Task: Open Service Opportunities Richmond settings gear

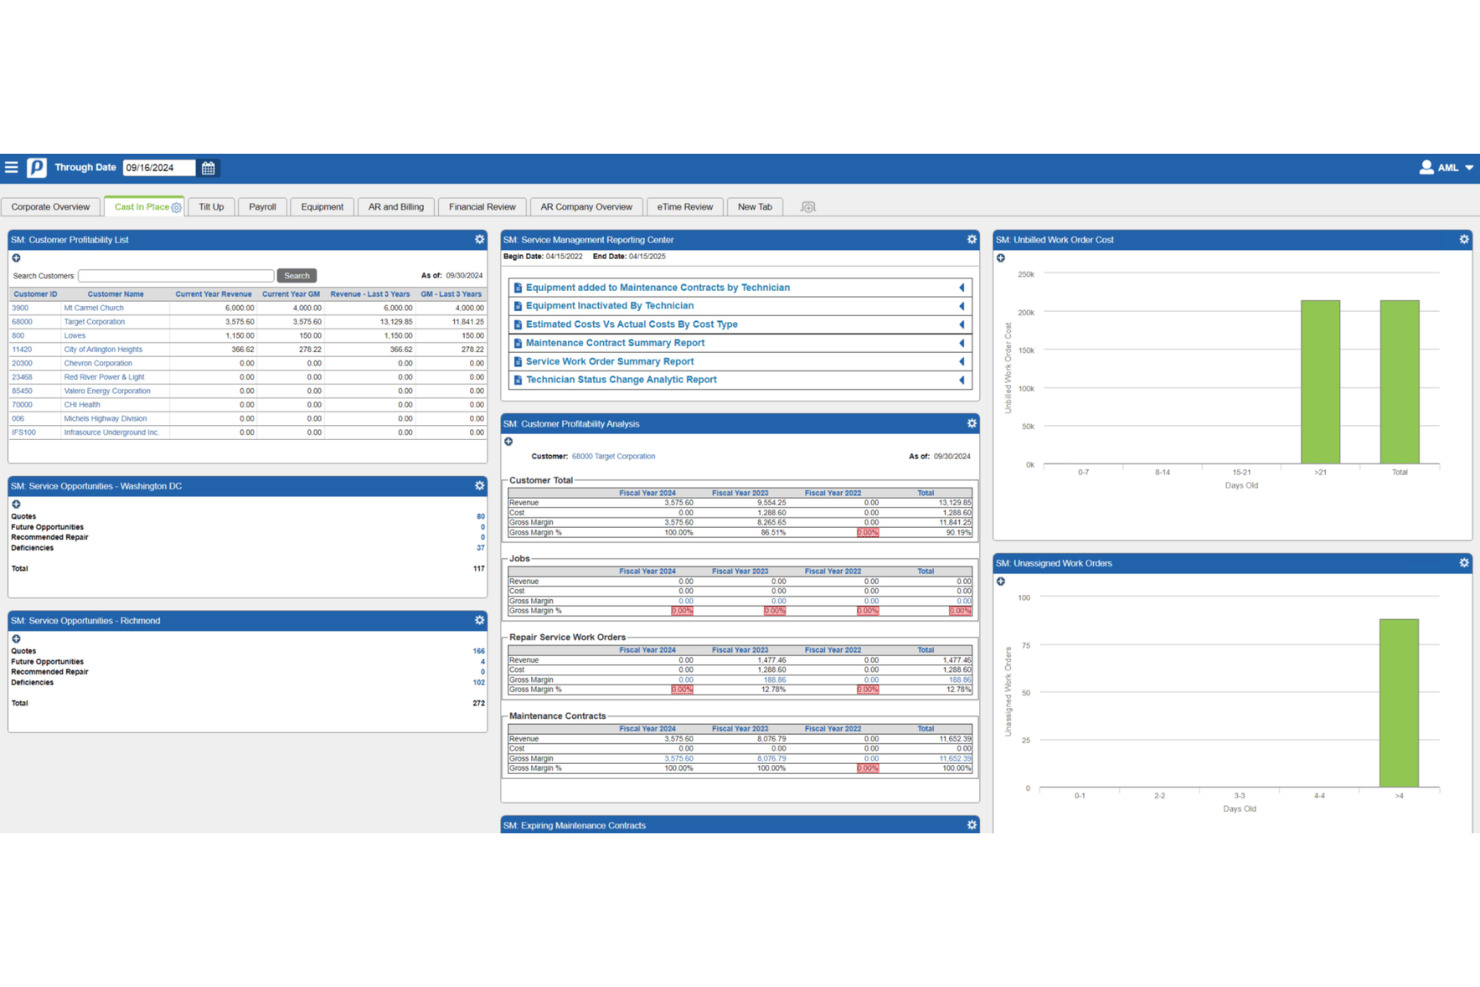Action: point(479,621)
